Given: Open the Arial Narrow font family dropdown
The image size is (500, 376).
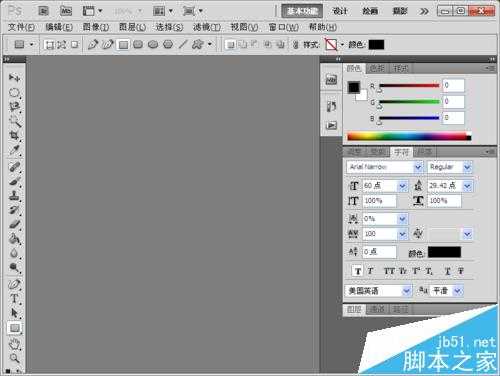Looking at the screenshot, I should coord(418,167).
